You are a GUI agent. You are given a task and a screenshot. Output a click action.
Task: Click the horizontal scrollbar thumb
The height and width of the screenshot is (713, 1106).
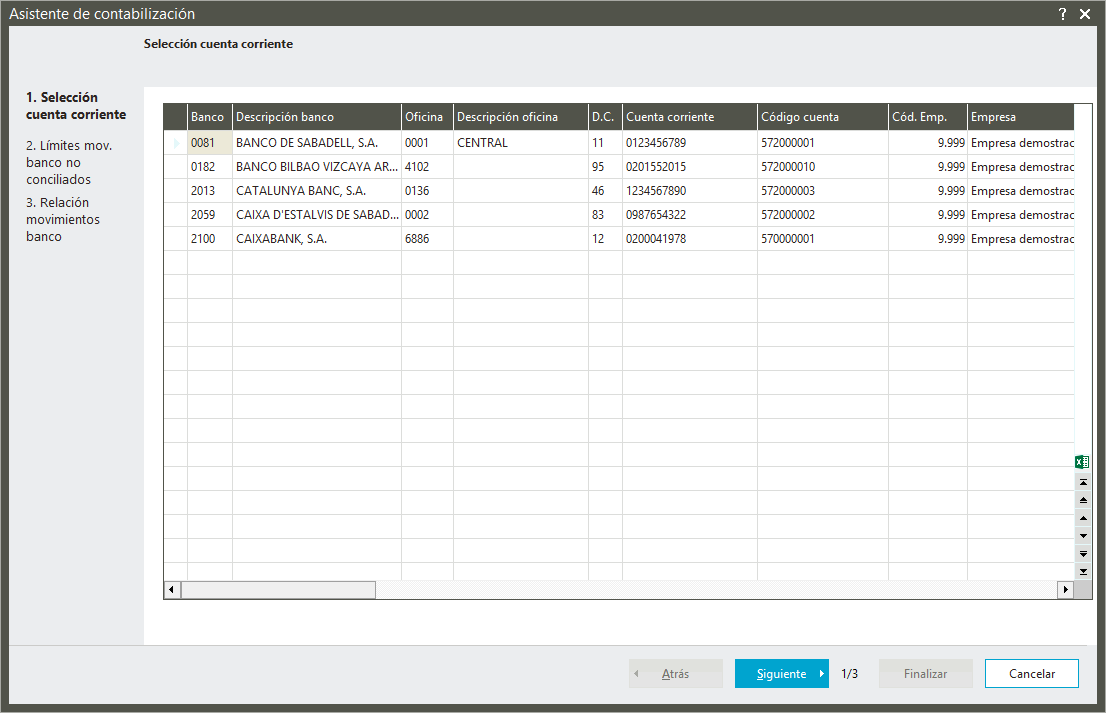(x=278, y=590)
